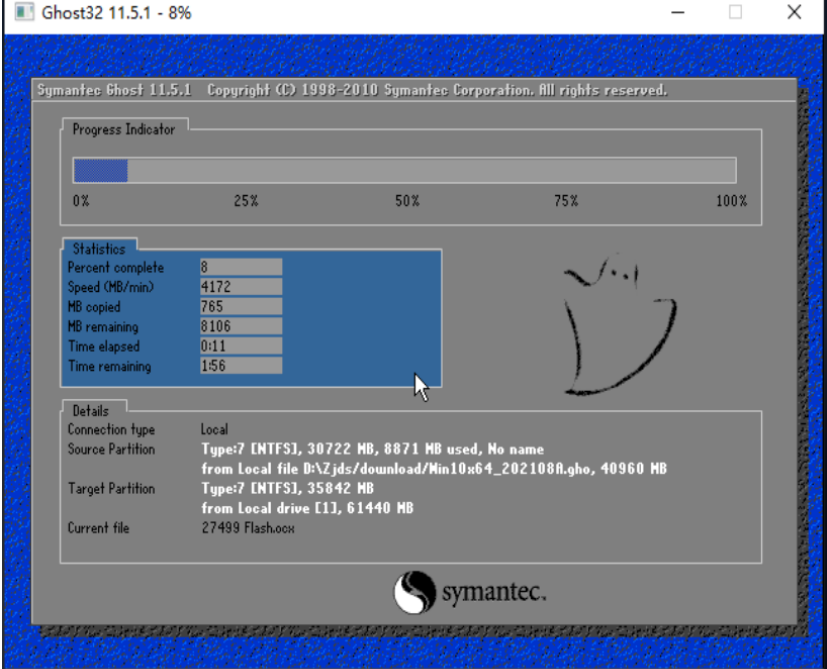Select the Progress Indicator heading

click(x=123, y=130)
